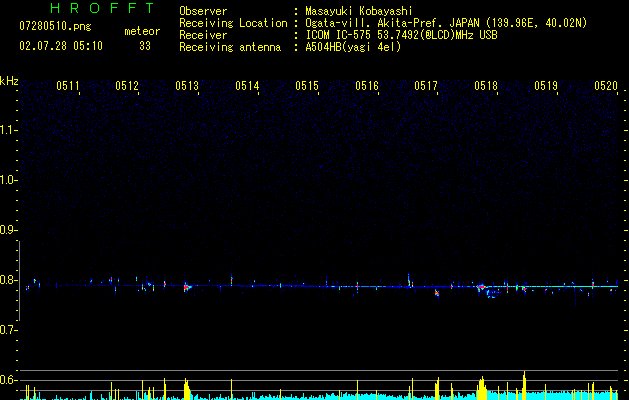Viewport: 629px width, 400px height.
Task: Click observer name Masayuki Kobayashi
Action: [359, 11]
